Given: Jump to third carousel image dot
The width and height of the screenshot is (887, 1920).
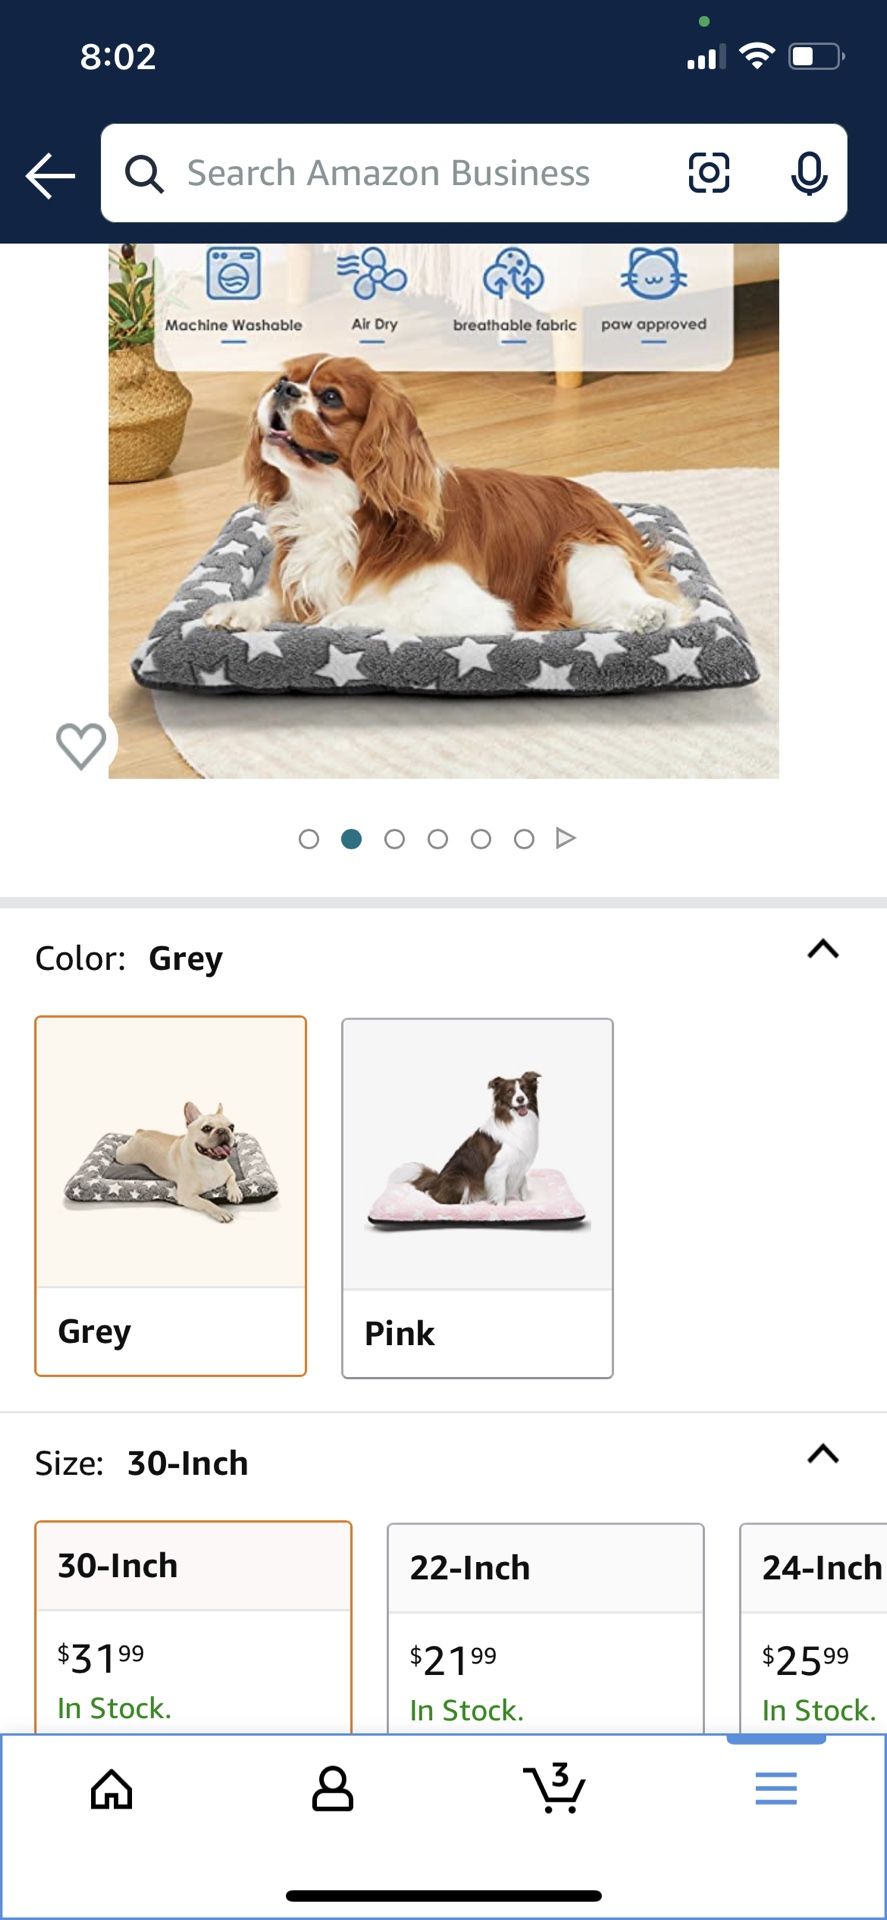Looking at the screenshot, I should pos(395,839).
